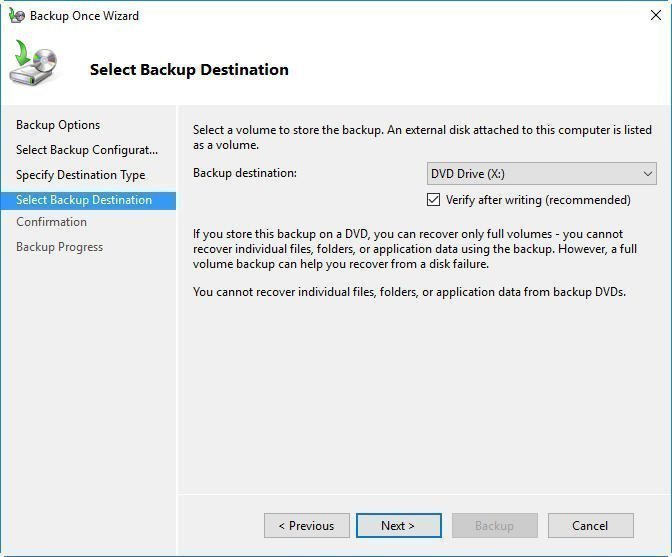The image size is (672, 557).
Task: Click the 'You cannot recover individual files' note
Action: pyautogui.click(x=409, y=292)
